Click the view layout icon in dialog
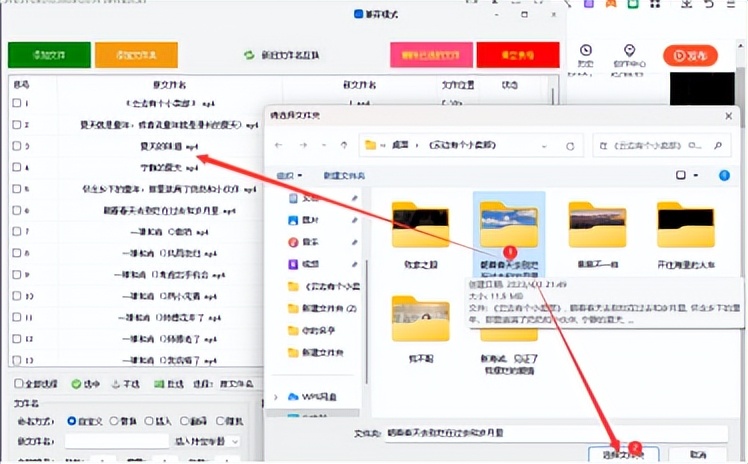 coord(681,175)
